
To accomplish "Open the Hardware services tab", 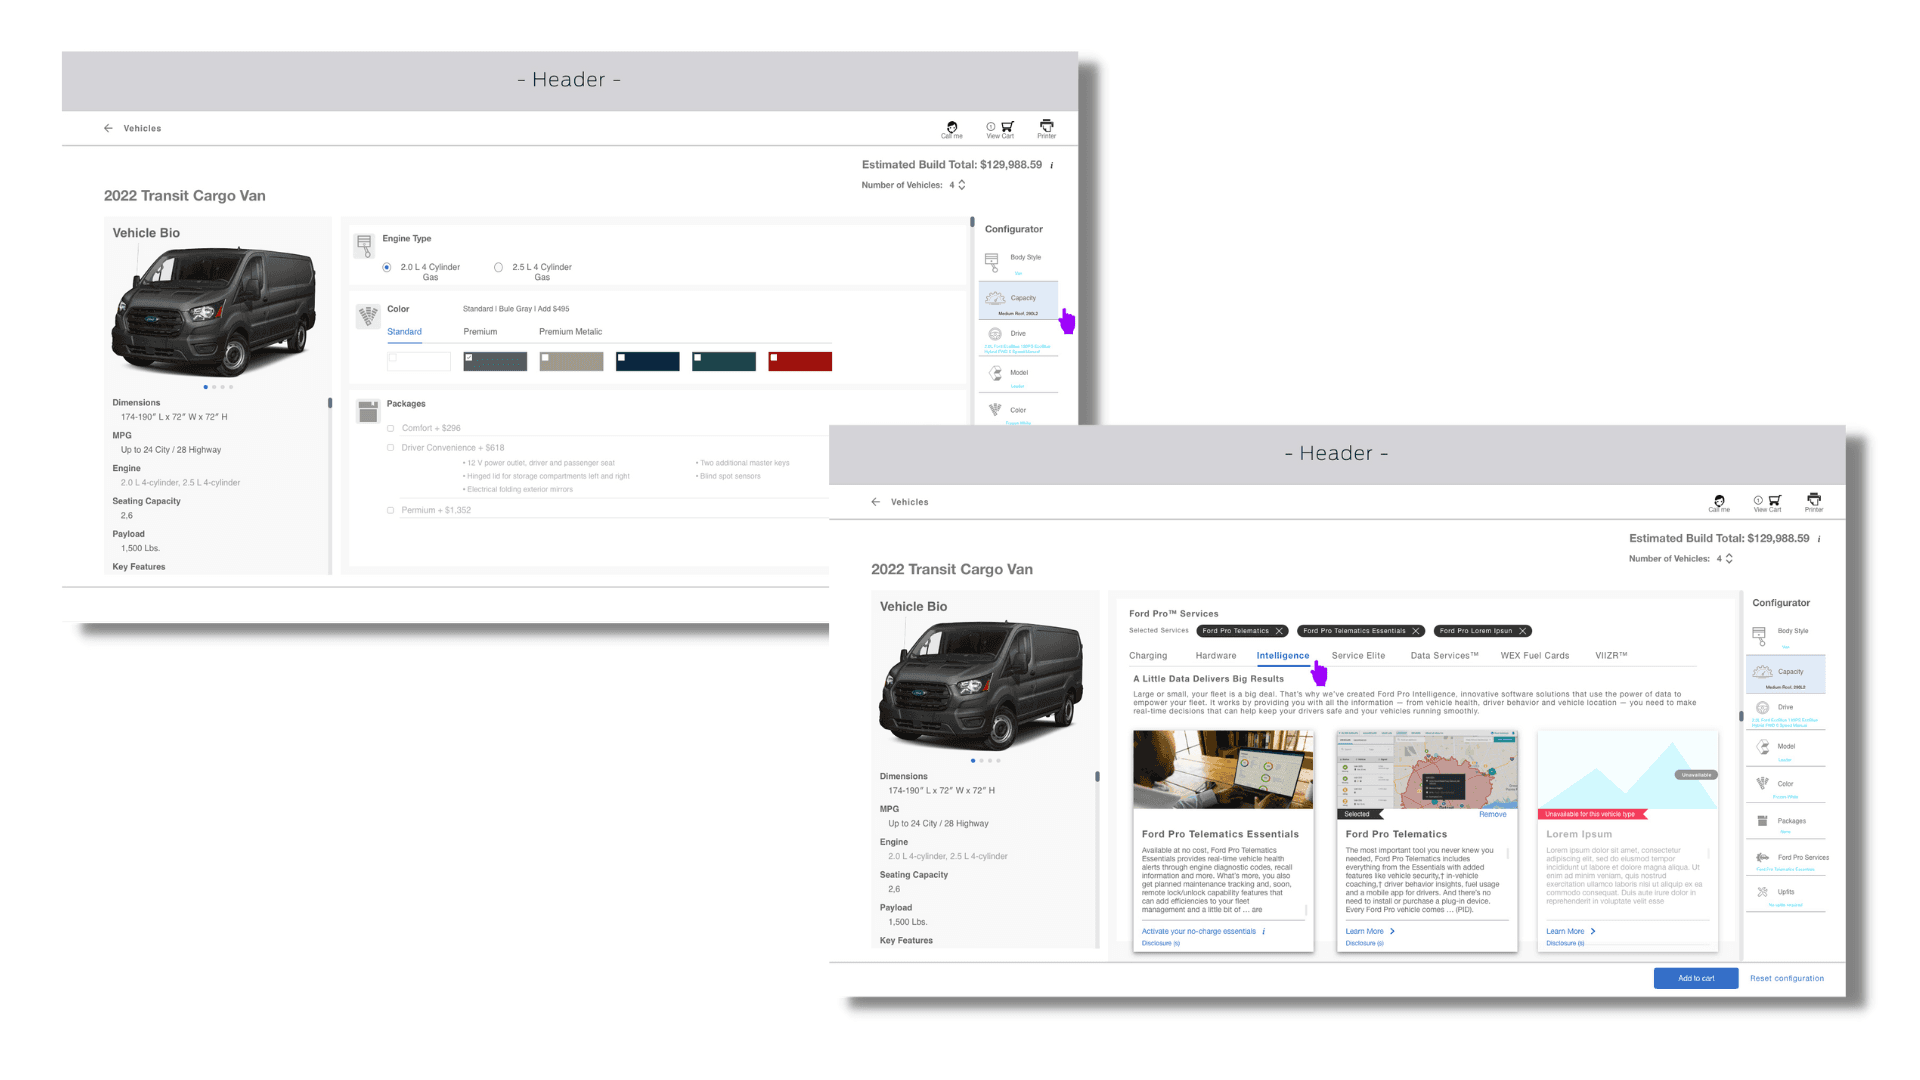I will click(1216, 656).
